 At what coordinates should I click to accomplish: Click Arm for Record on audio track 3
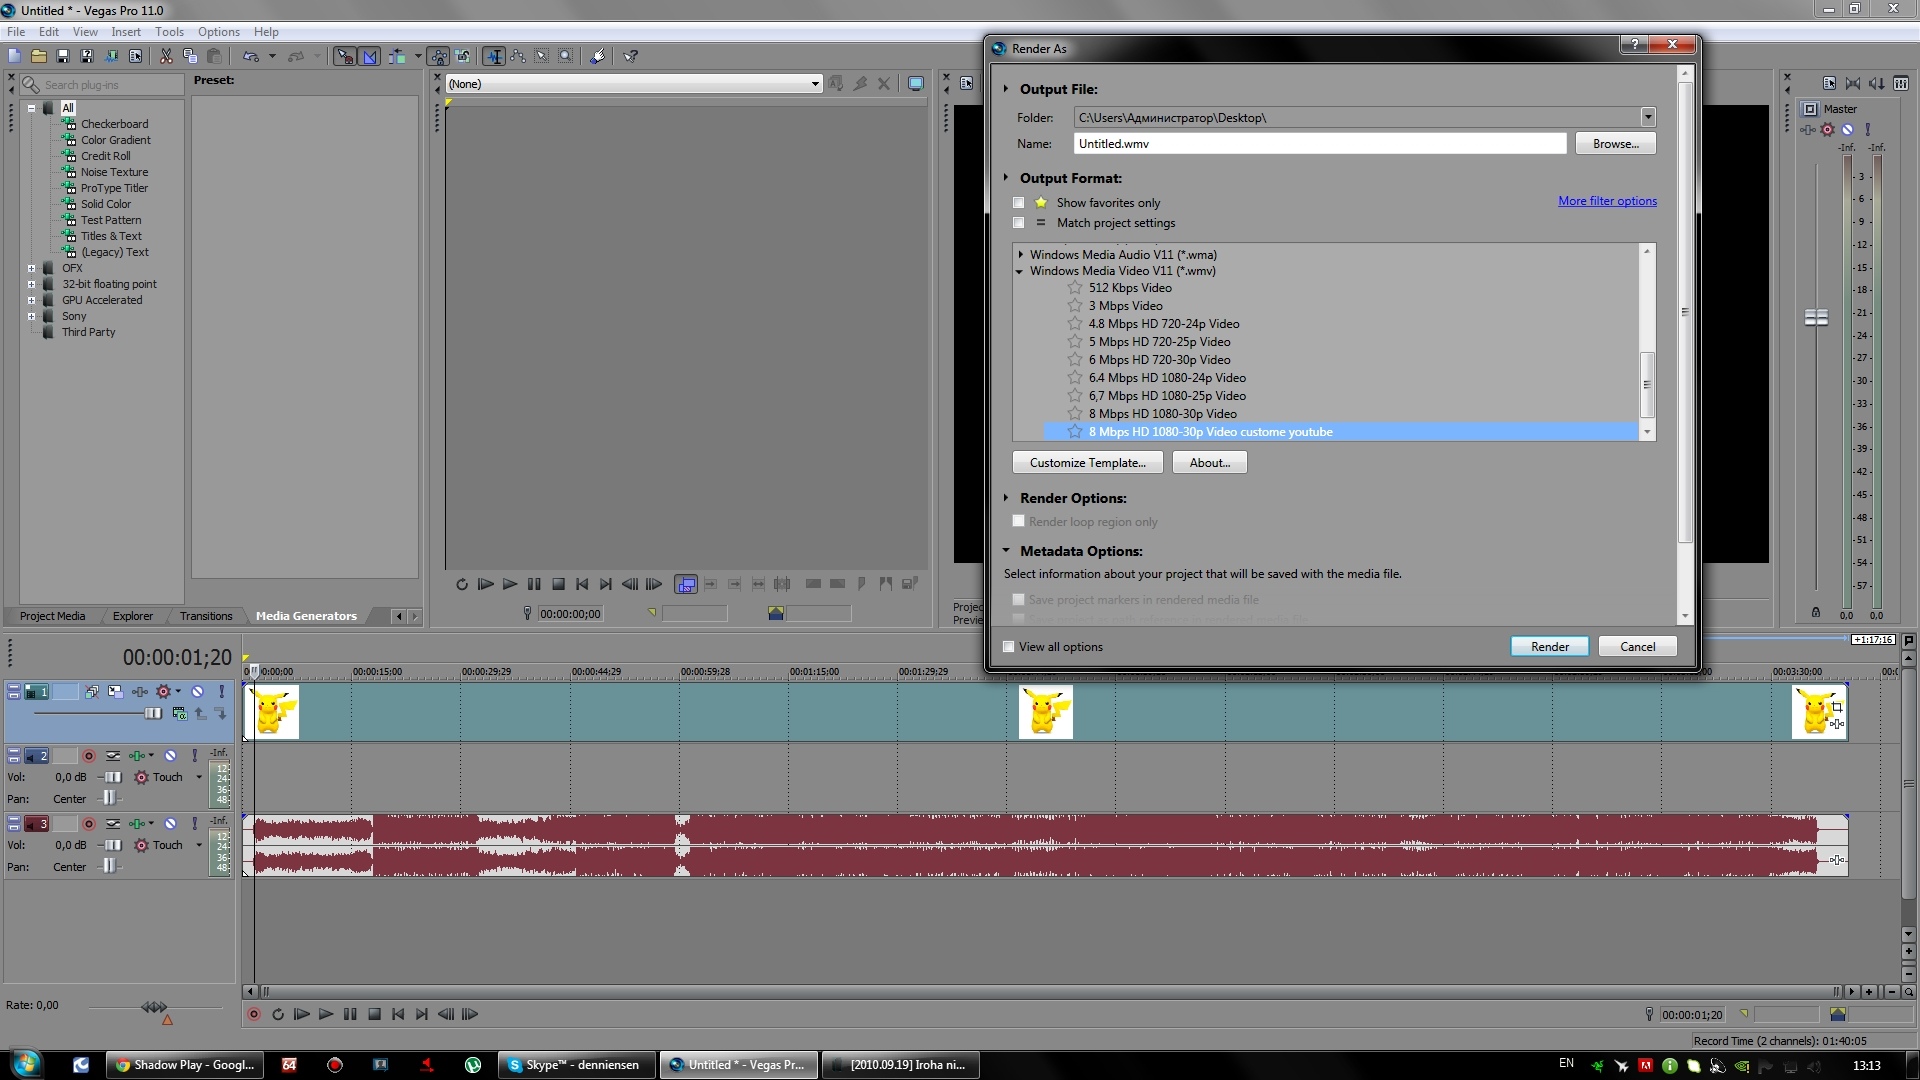pyautogui.click(x=89, y=824)
